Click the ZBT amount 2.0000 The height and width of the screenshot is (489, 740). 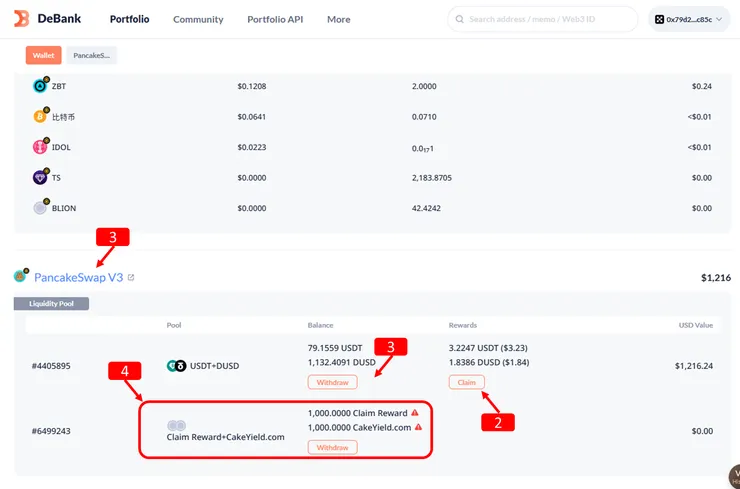pos(424,86)
